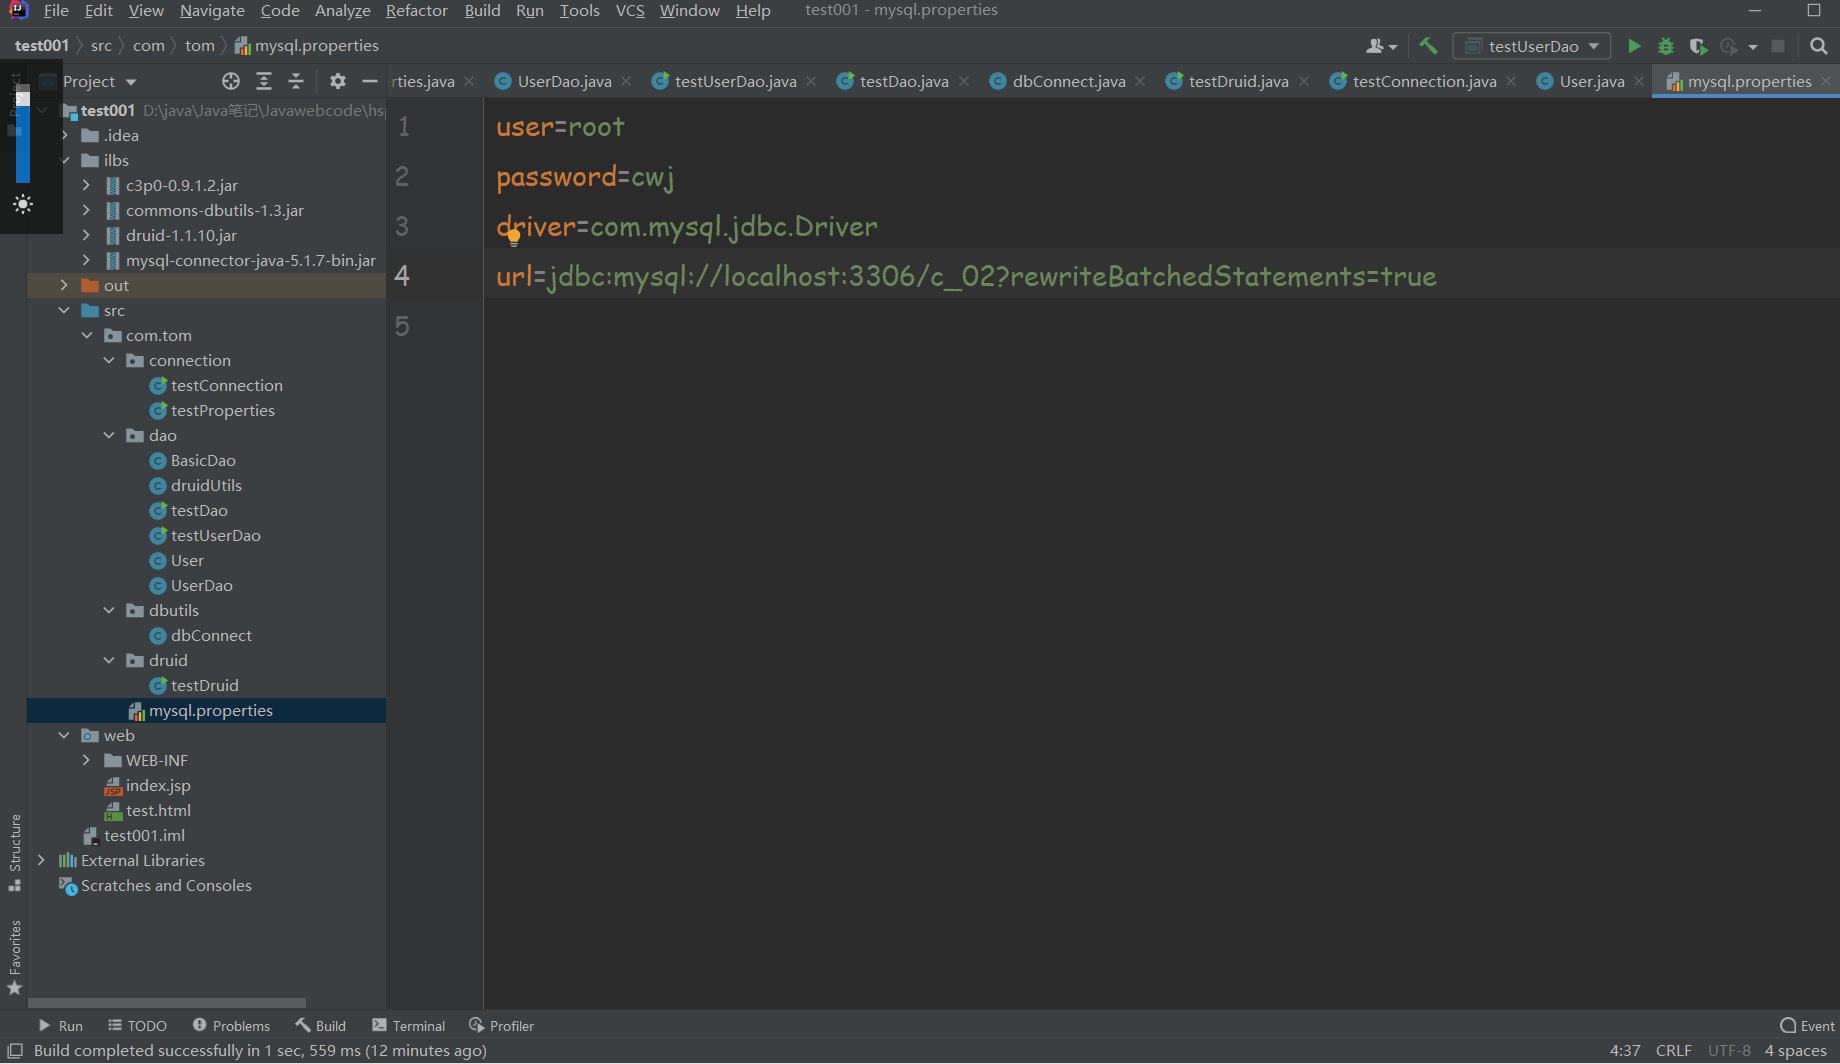Open the VCS menu
This screenshot has height=1064, width=1840.
click(630, 10)
